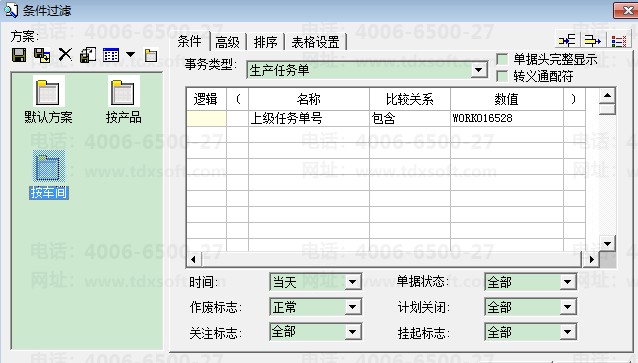Click the save scheme floppy icon

[x=19, y=55]
